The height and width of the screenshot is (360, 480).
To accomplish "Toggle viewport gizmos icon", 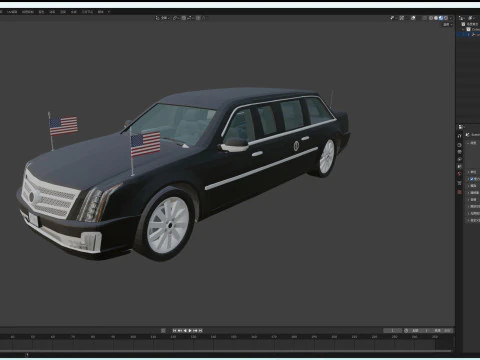I will [402, 18].
